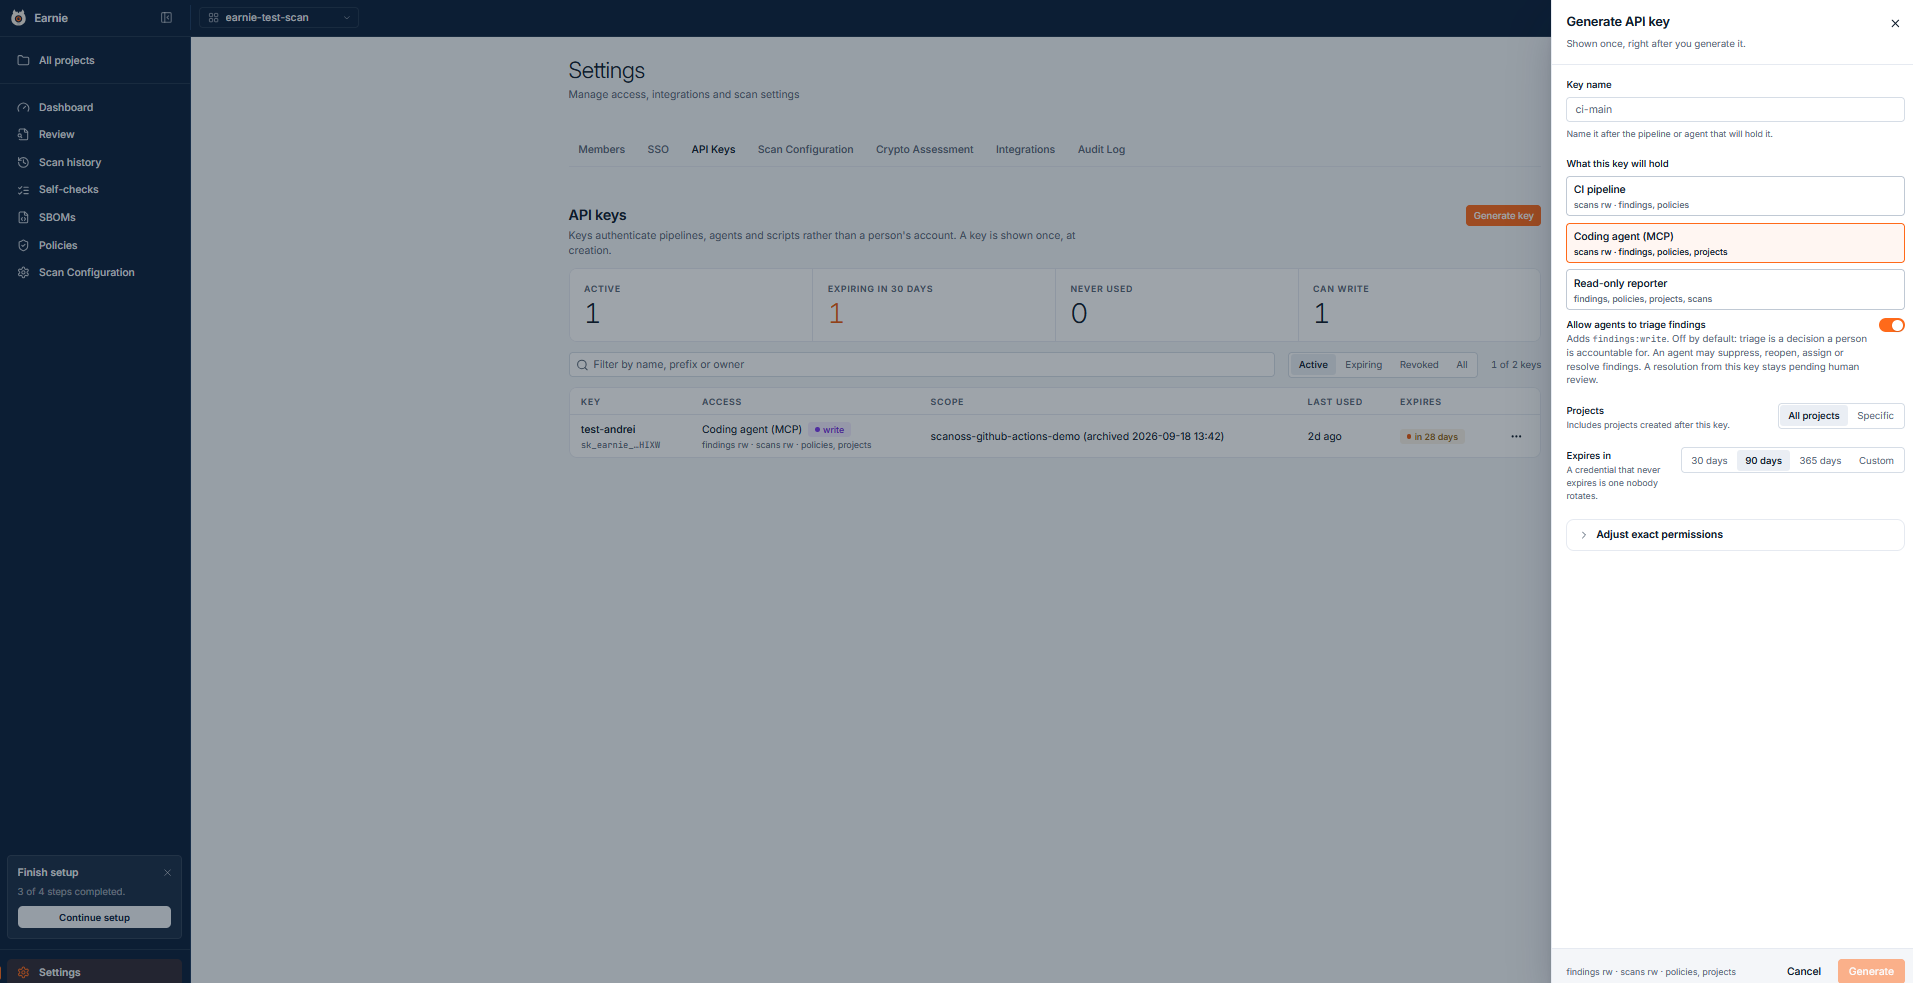
Task: Open the Members tab
Action: (601, 150)
